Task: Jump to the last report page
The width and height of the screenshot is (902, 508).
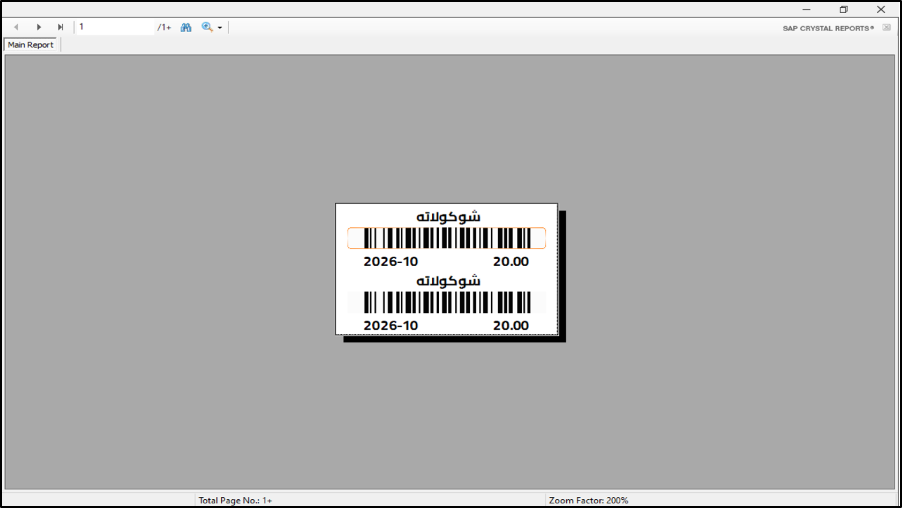Action: [60, 27]
